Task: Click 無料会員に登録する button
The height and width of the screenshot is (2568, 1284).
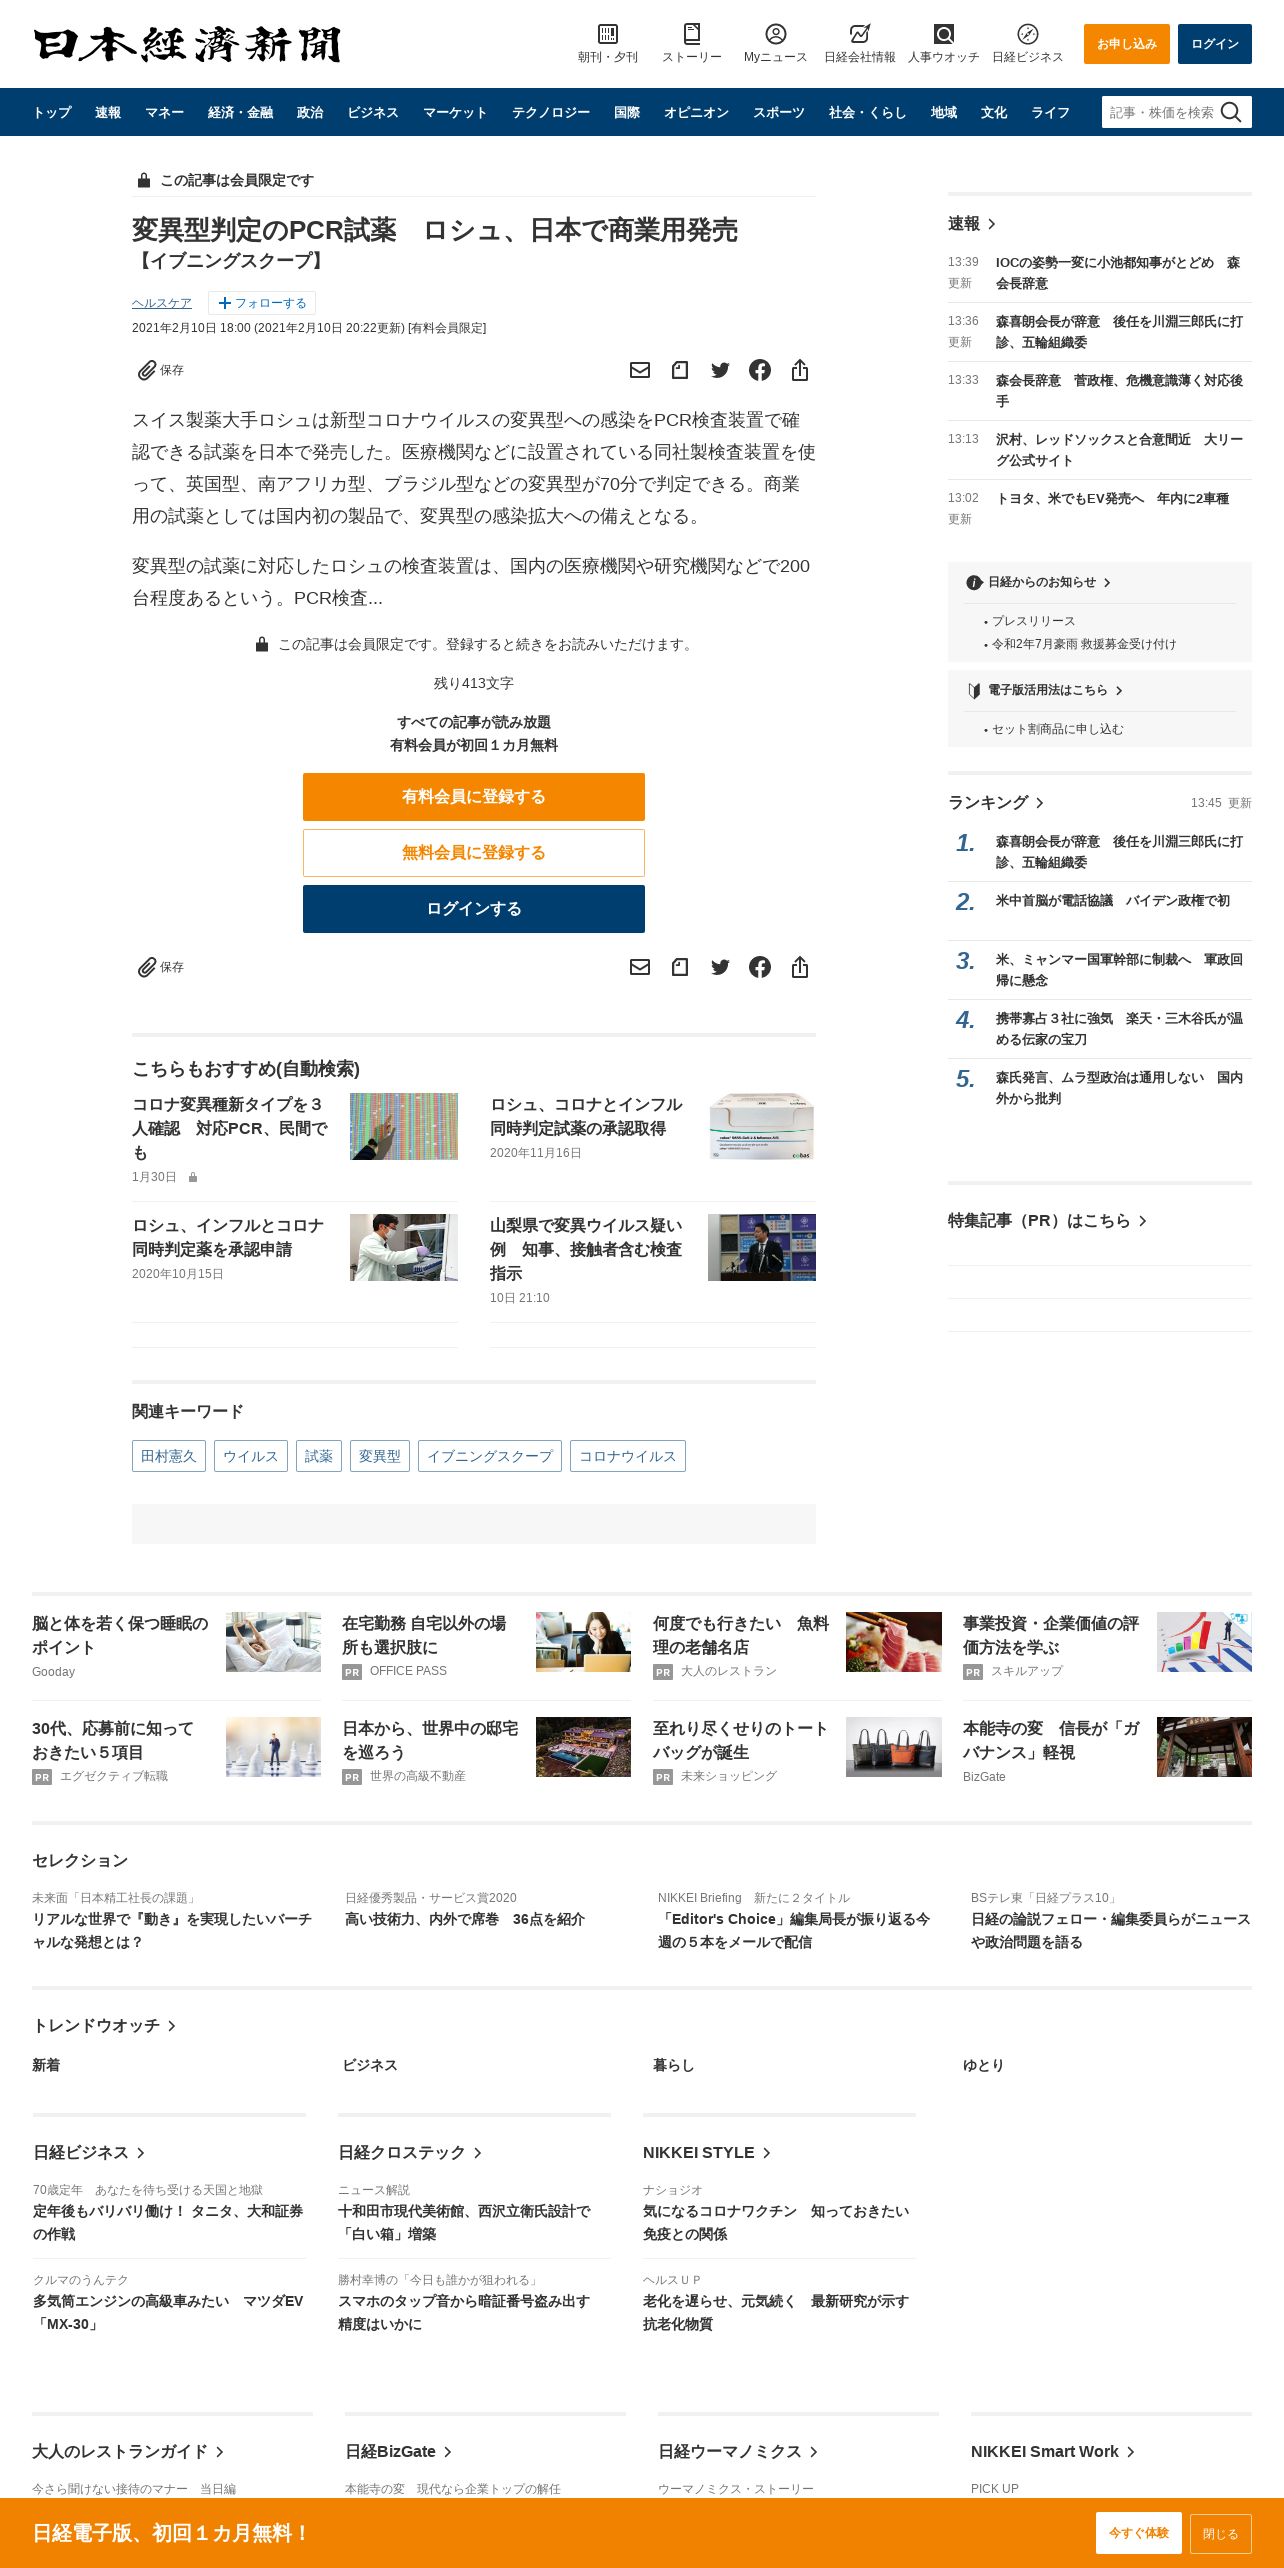Action: point(474,853)
